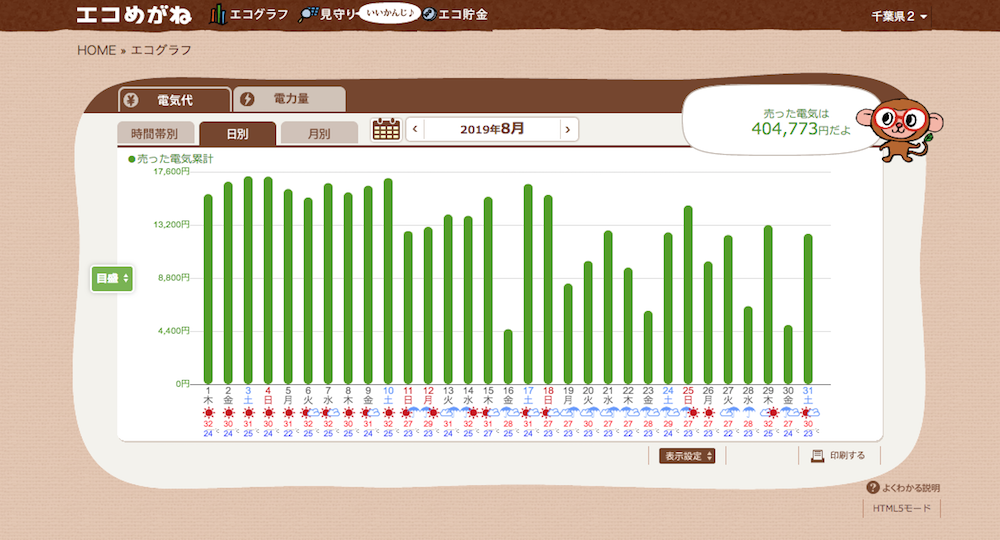Viewport: 1000px width, 540px height.
Task: Open the 目盛 scale dropdown
Action: pyautogui.click(x=112, y=278)
